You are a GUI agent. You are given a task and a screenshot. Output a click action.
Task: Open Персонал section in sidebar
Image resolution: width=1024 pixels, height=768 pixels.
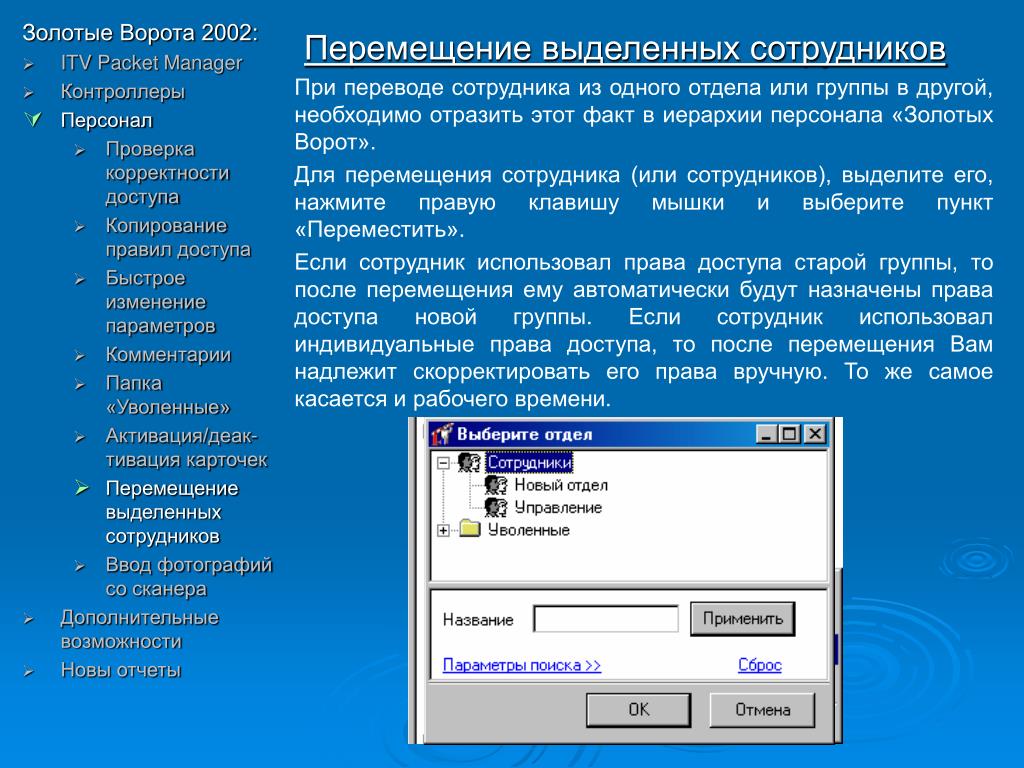[106, 121]
